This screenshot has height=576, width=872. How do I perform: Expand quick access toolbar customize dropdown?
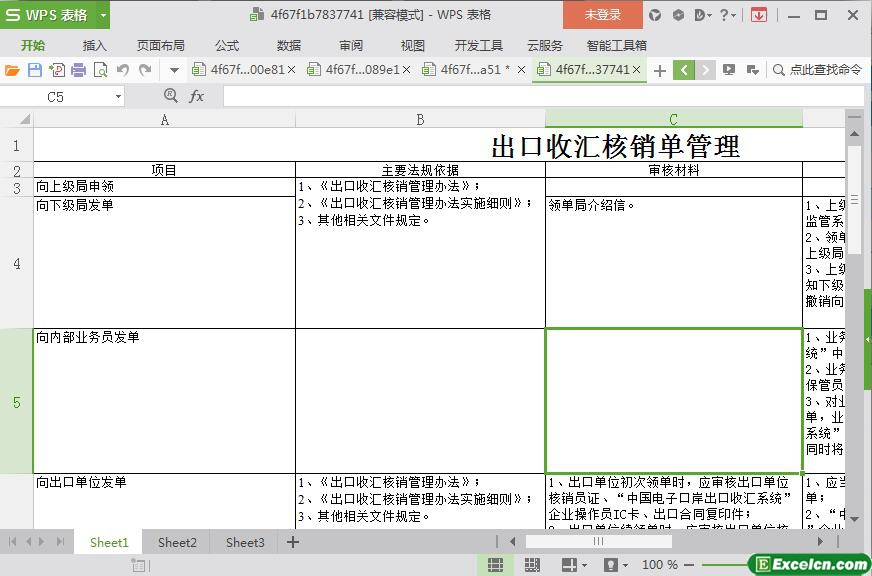click(x=174, y=70)
